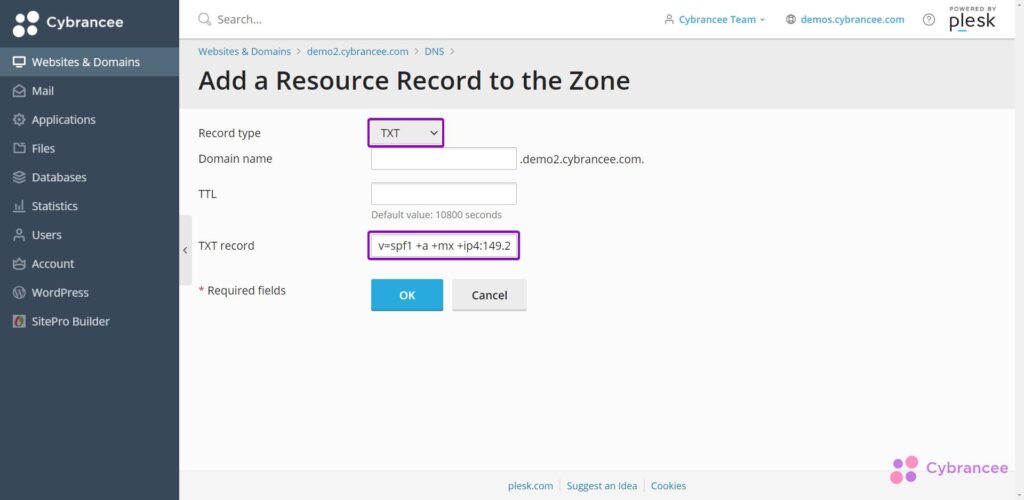Follow the Websites & Domains breadcrumb
This screenshot has width=1024, height=500.
coord(245,51)
